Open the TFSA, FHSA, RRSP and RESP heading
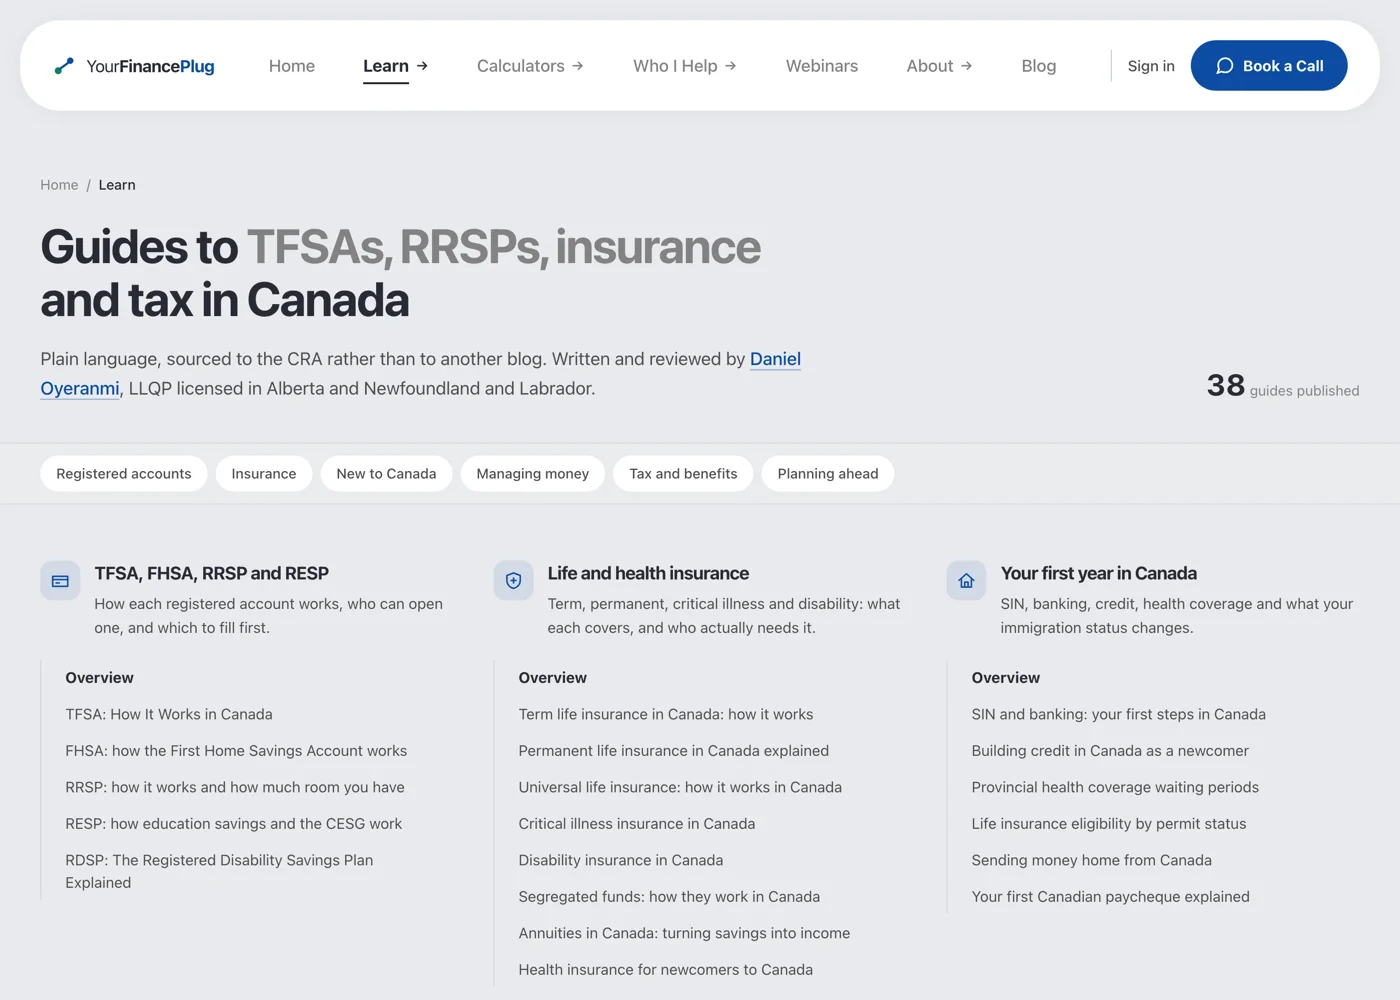 pos(212,573)
